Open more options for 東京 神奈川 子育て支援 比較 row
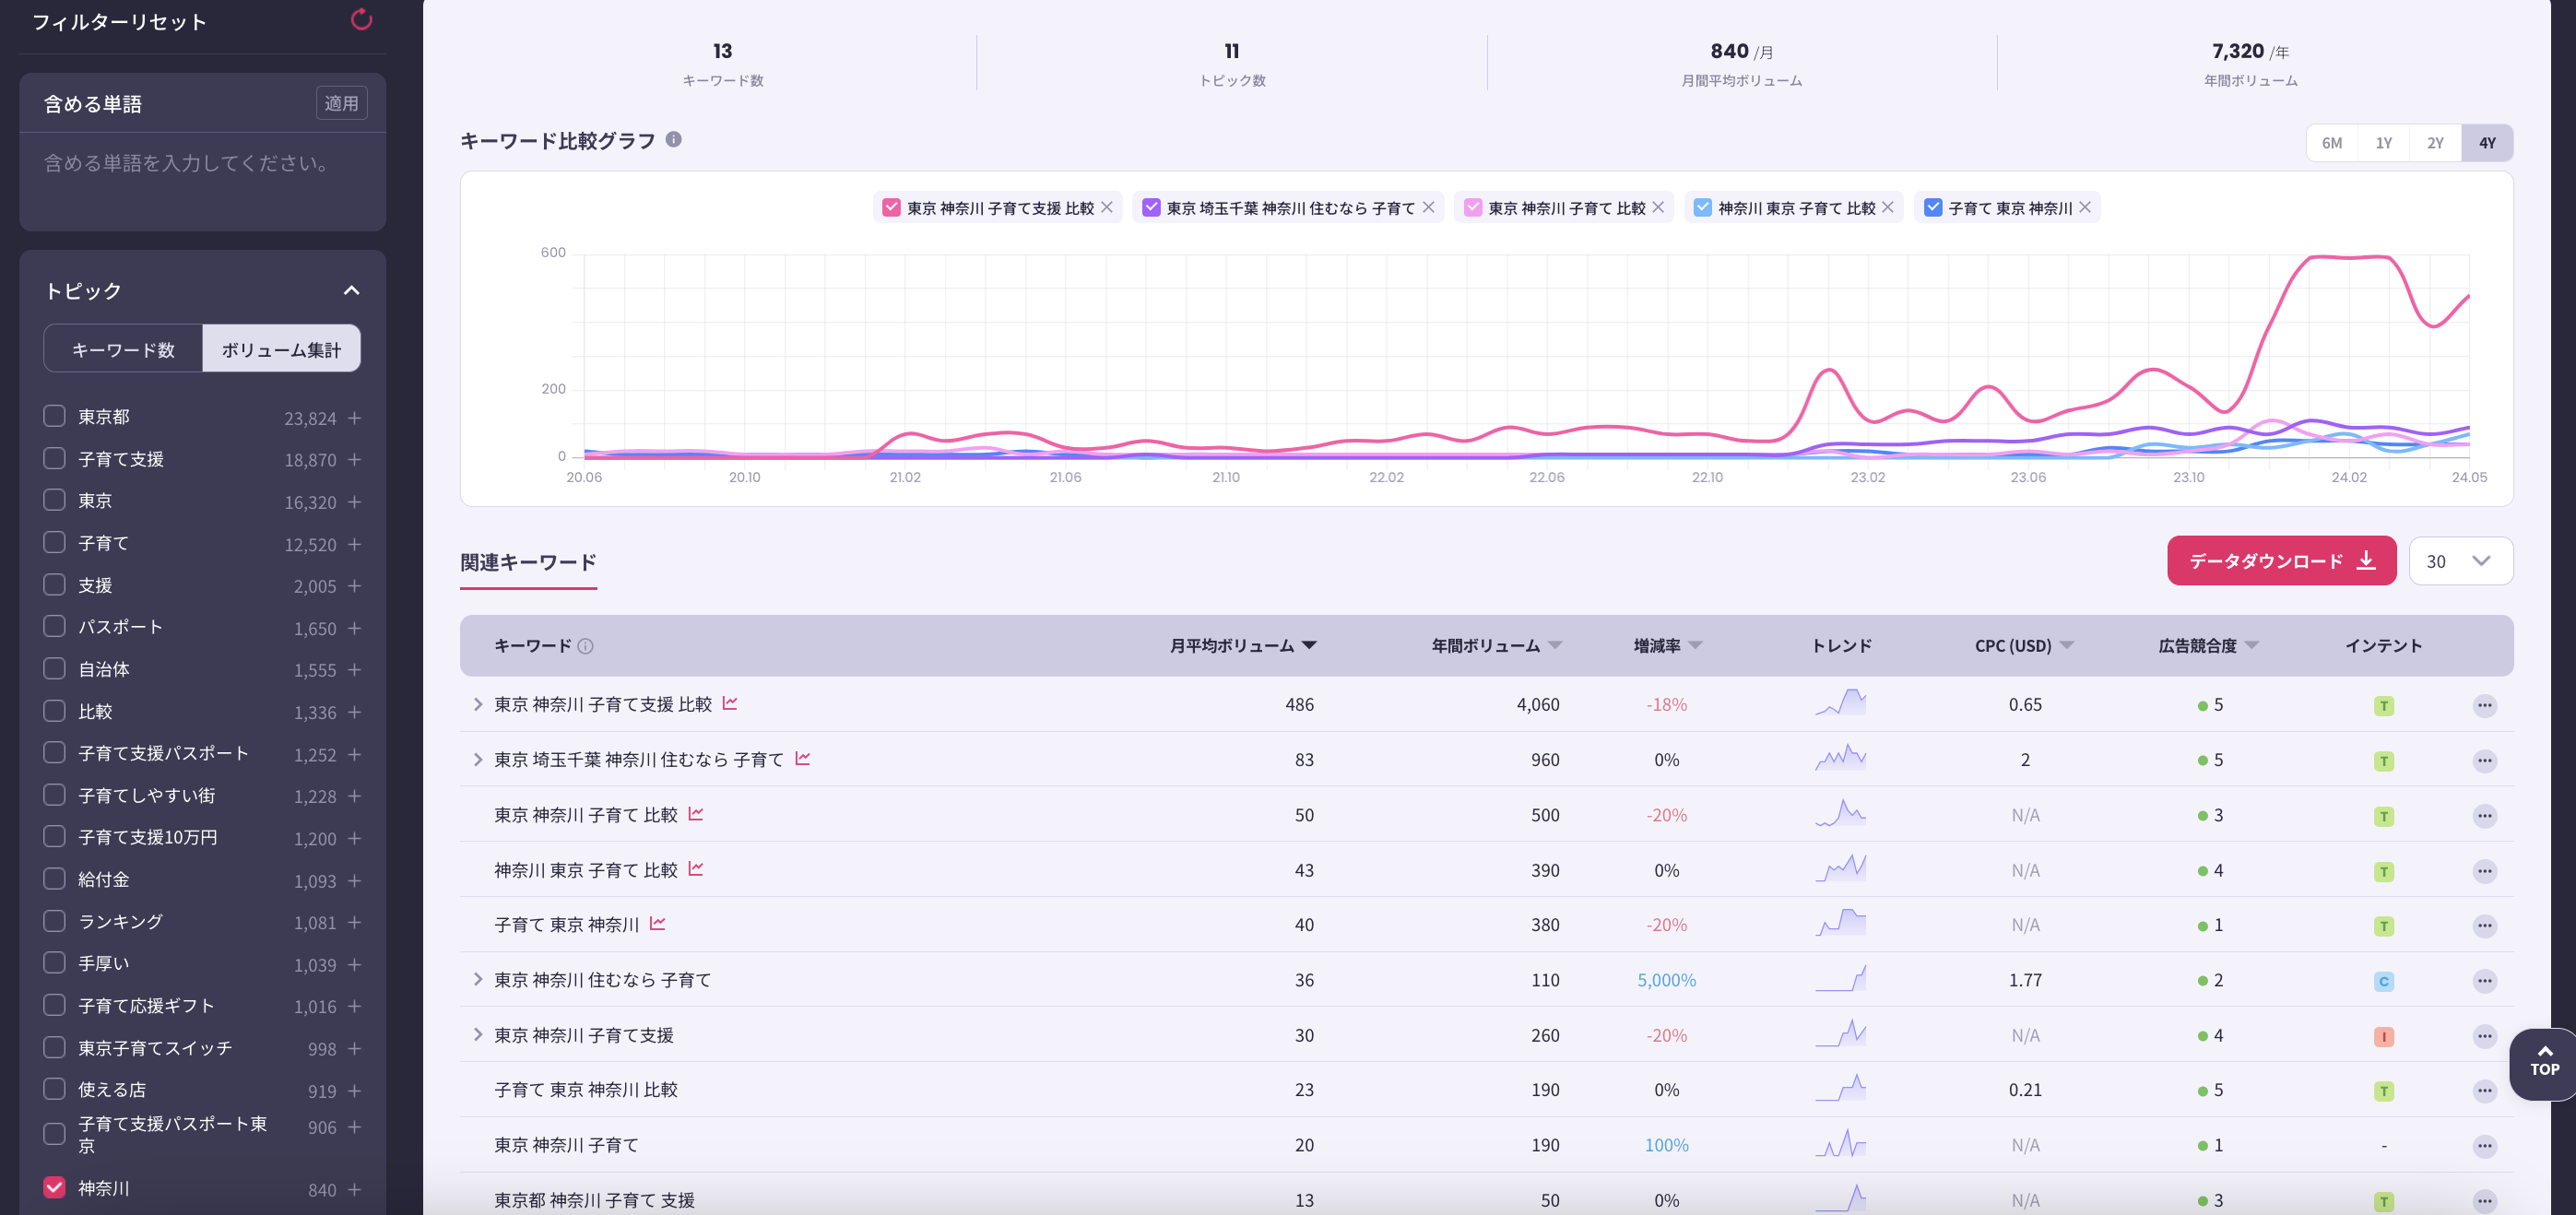The height and width of the screenshot is (1215, 2576). pos(2484,705)
